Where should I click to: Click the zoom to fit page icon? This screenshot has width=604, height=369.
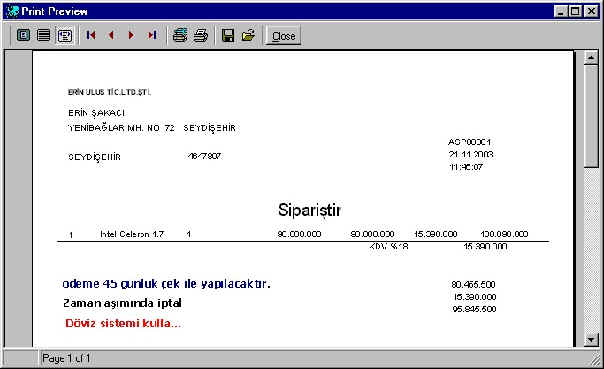(23, 35)
